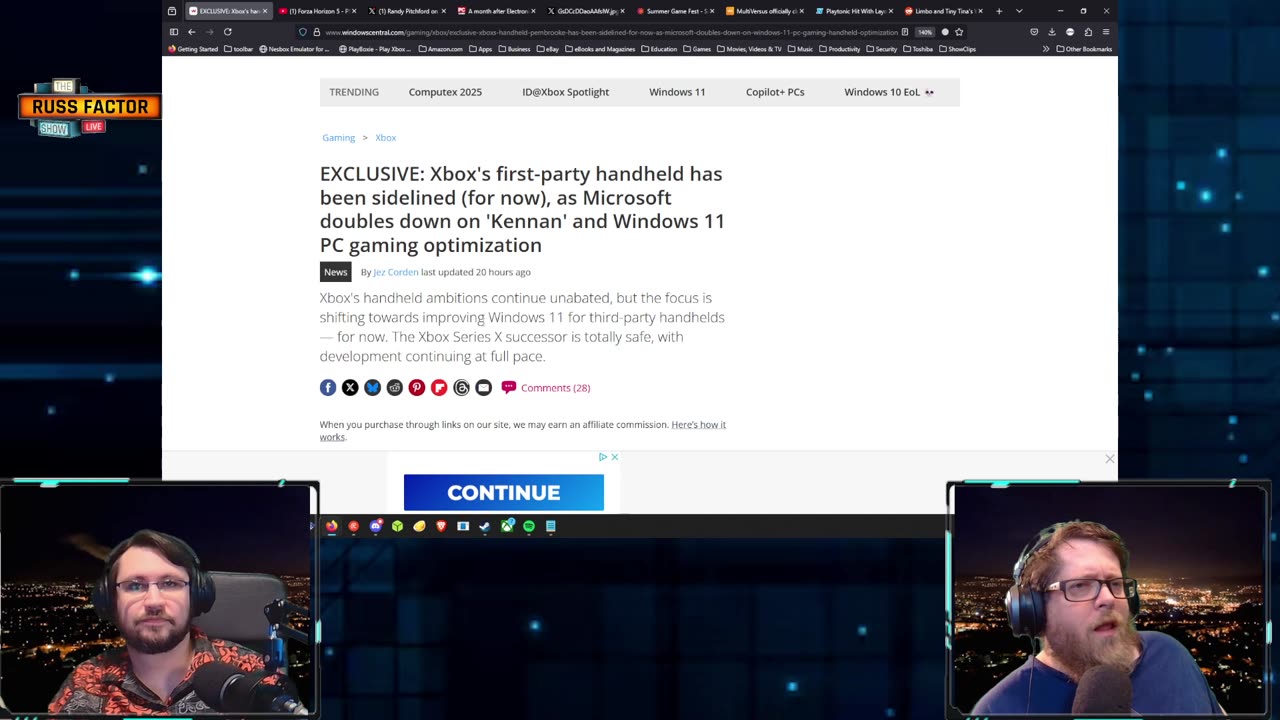Open the Security bookmarks folder
Screen dimensions: 1280x720
(x=882, y=49)
